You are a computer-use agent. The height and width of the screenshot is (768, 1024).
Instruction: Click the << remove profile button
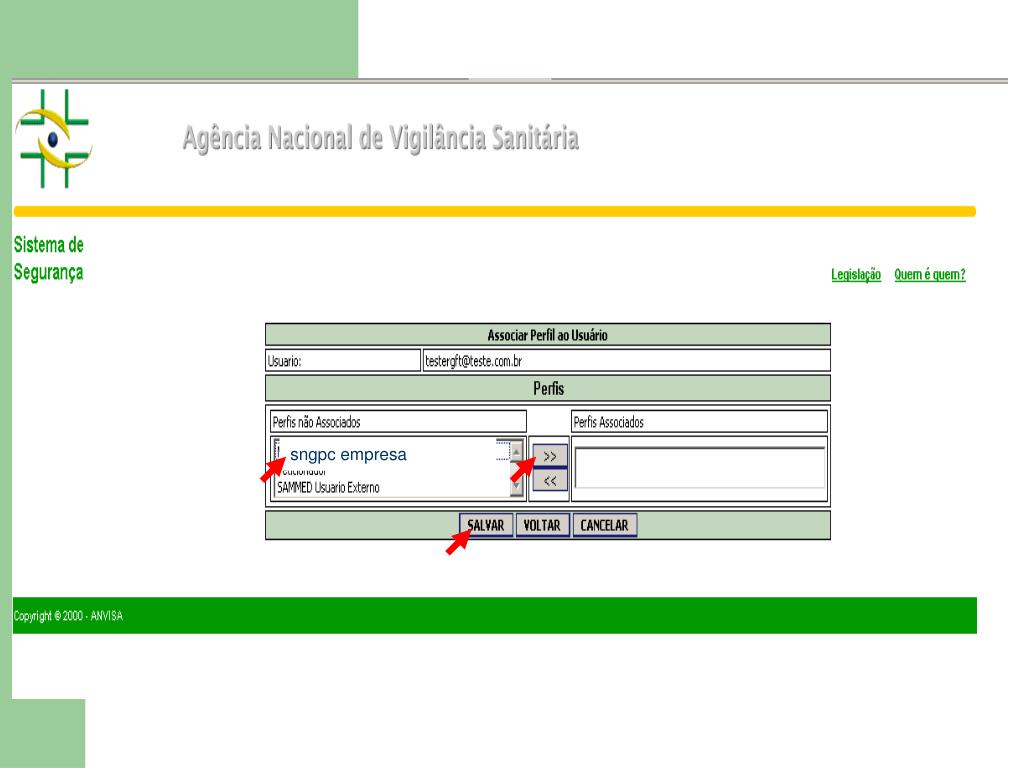pyautogui.click(x=550, y=481)
